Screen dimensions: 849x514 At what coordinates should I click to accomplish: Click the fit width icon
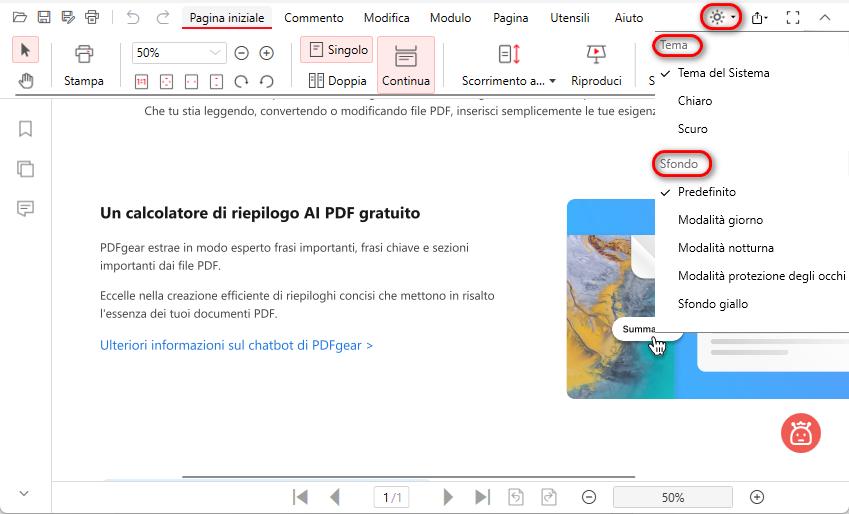[191, 82]
